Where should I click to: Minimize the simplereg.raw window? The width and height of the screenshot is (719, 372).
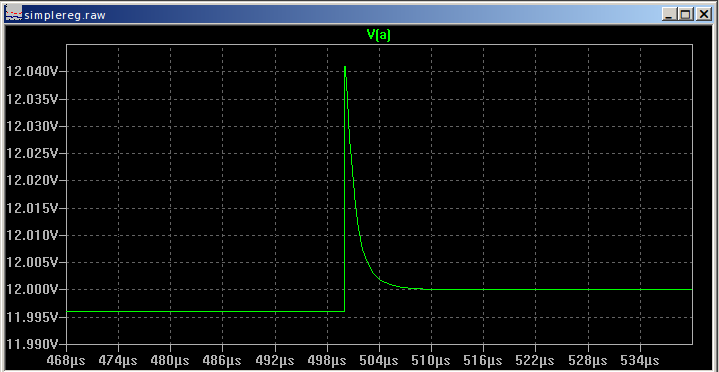tap(669, 15)
